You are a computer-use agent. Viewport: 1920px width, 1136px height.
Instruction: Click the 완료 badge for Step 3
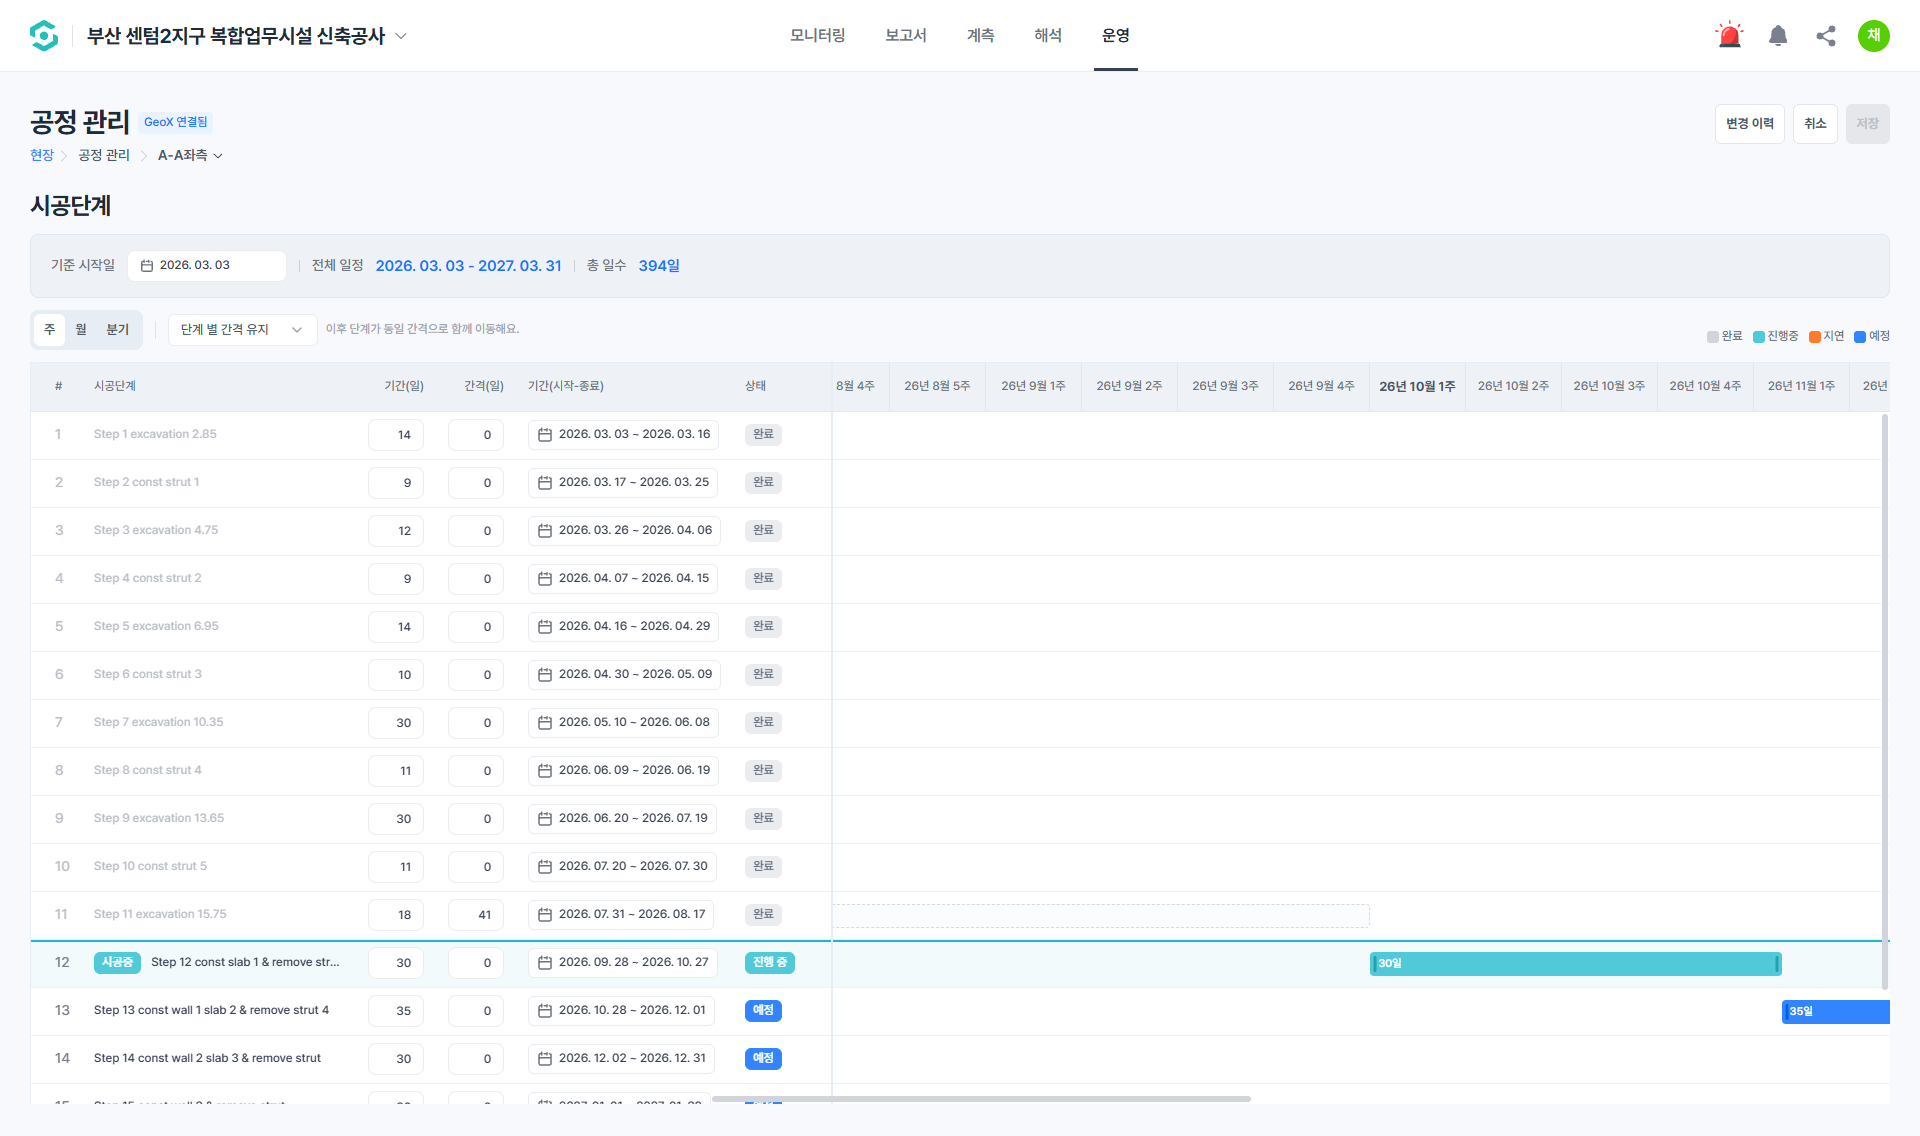coord(763,531)
